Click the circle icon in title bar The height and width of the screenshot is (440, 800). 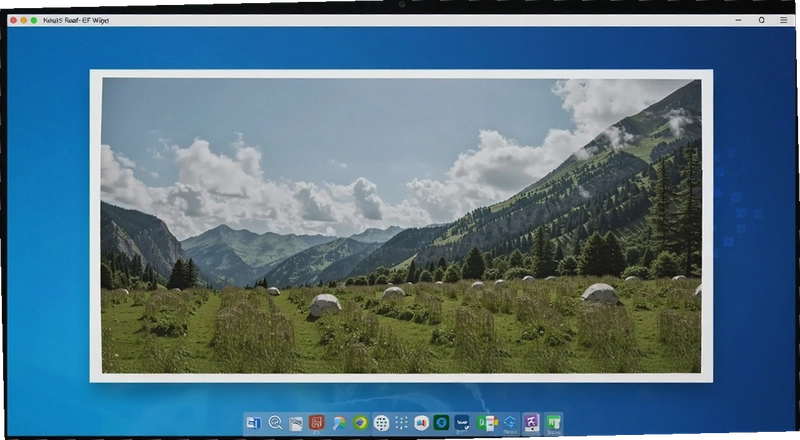pyautogui.click(x=761, y=20)
